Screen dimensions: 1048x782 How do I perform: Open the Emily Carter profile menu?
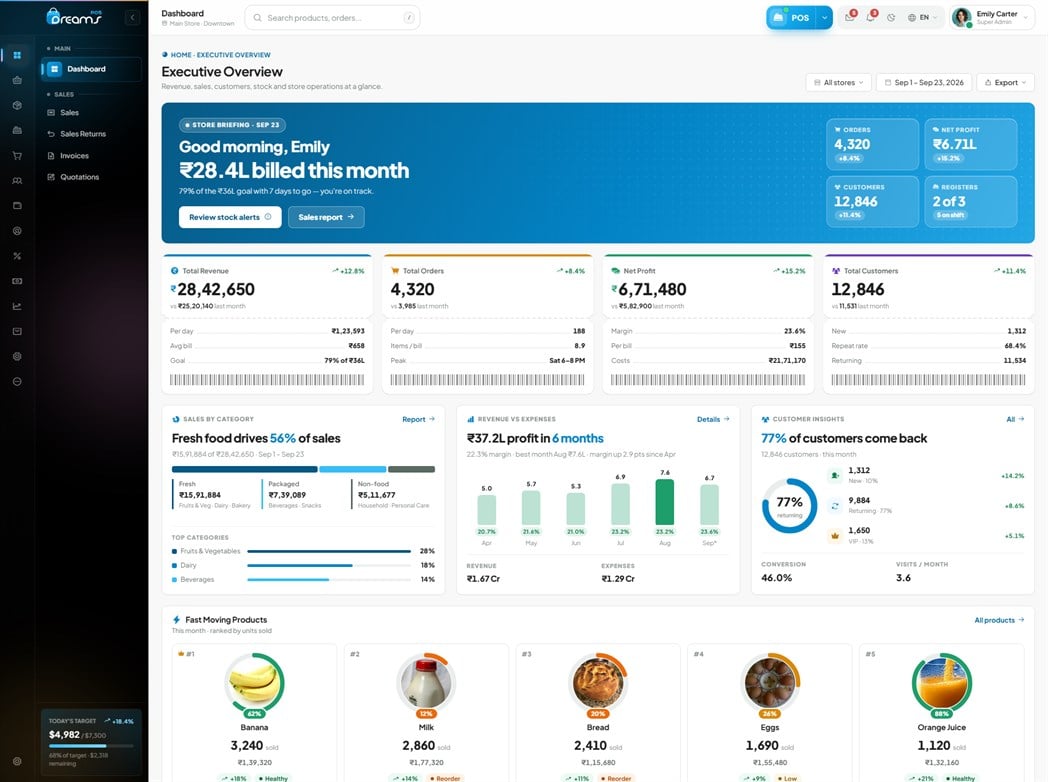pyautogui.click(x=992, y=17)
